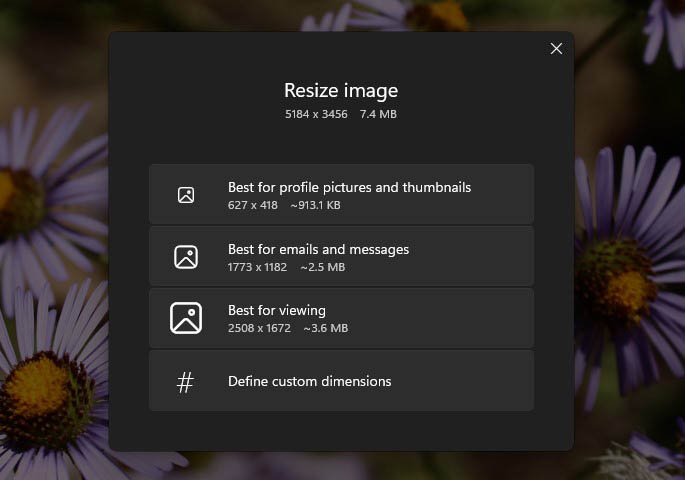Click the small picture icon for thumbnails
The height and width of the screenshot is (480, 685).
(x=186, y=195)
